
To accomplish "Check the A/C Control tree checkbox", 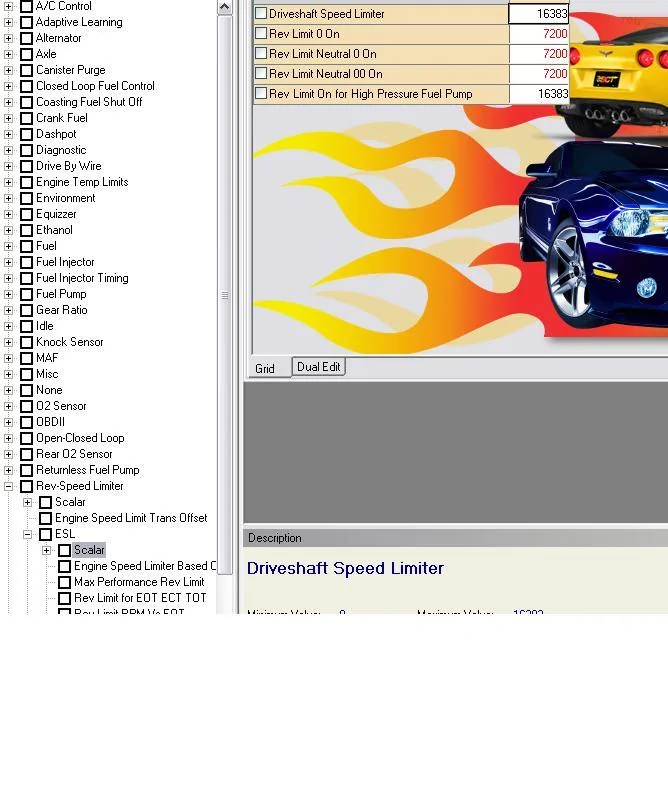I will pyautogui.click(x=27, y=6).
